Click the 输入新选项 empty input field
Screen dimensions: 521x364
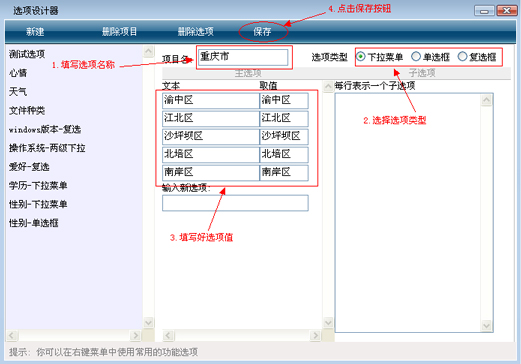235,203
